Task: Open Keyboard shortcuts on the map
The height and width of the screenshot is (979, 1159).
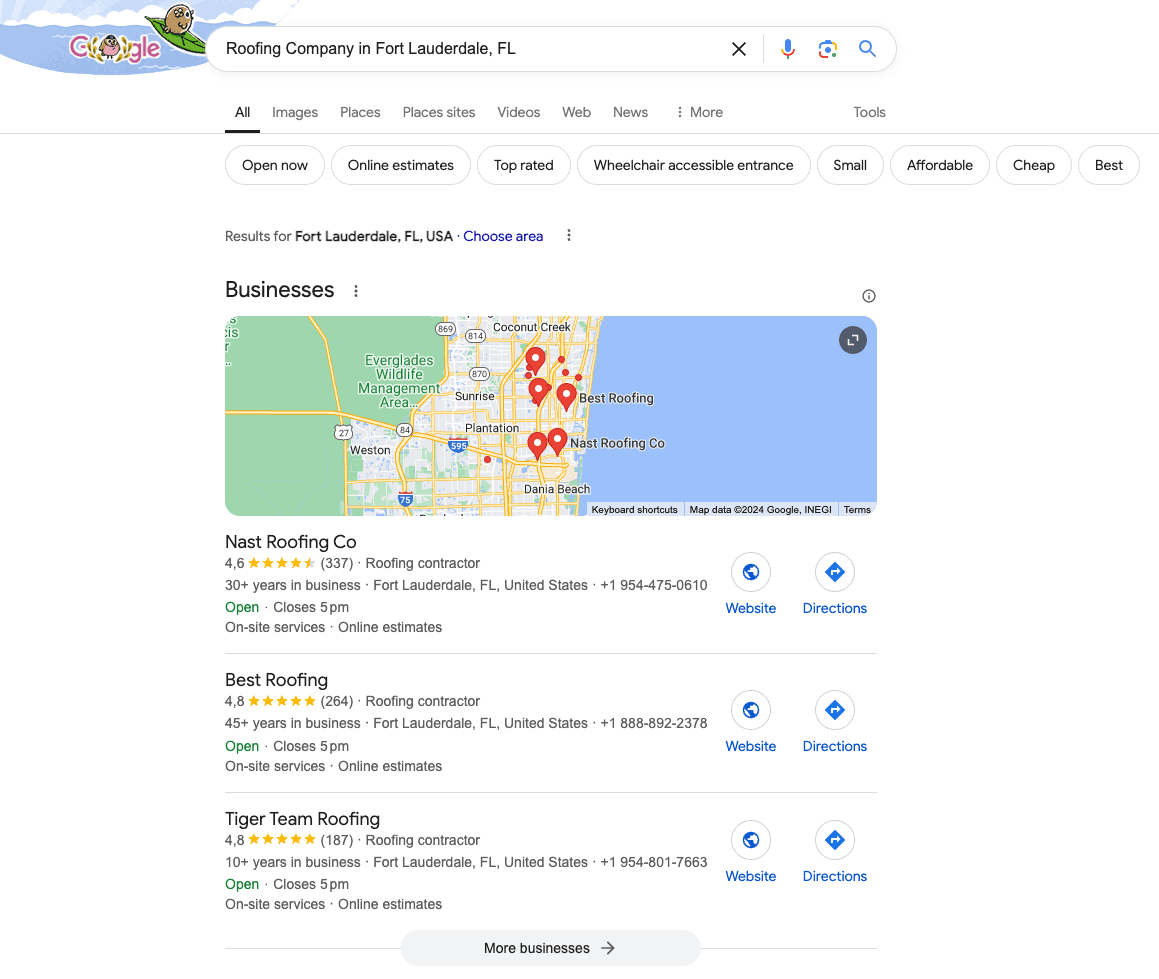Action: (634, 509)
